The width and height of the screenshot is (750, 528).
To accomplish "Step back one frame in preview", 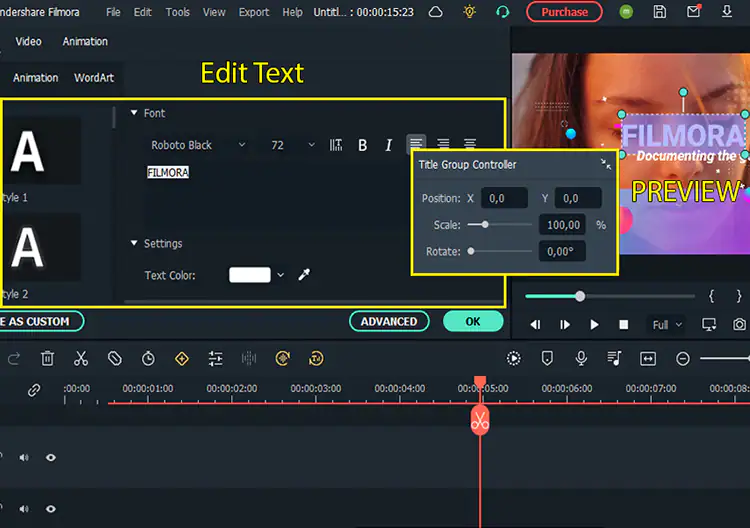I will click(535, 325).
